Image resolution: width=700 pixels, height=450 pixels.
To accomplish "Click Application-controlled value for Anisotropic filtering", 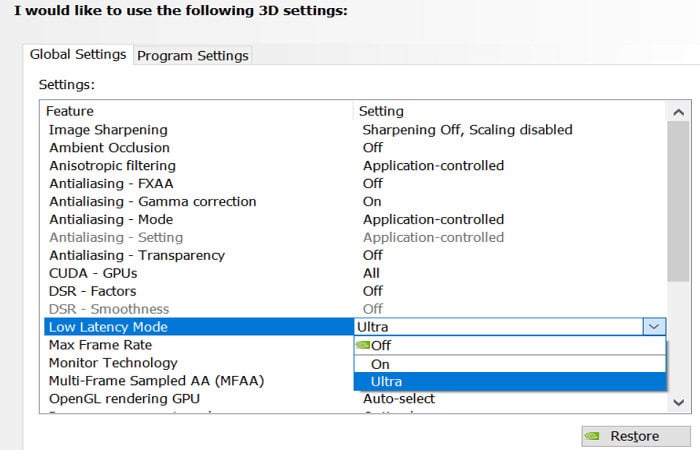I will coord(433,166).
